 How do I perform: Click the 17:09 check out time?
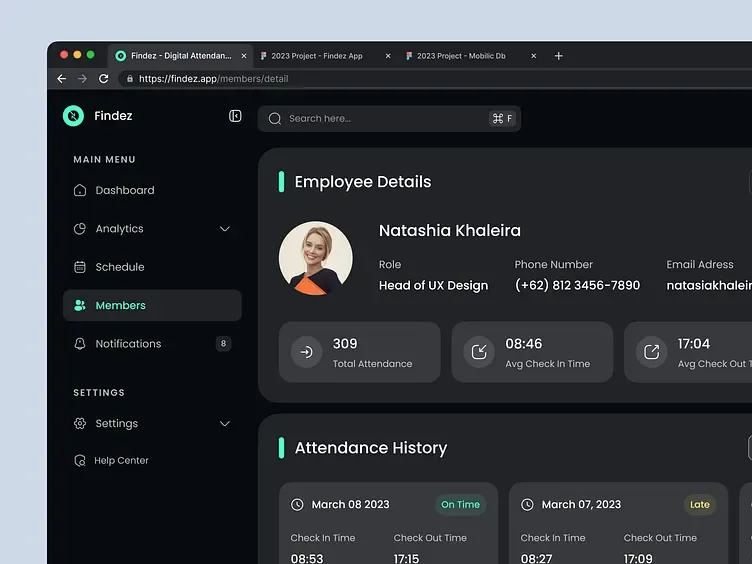pyautogui.click(x=638, y=559)
